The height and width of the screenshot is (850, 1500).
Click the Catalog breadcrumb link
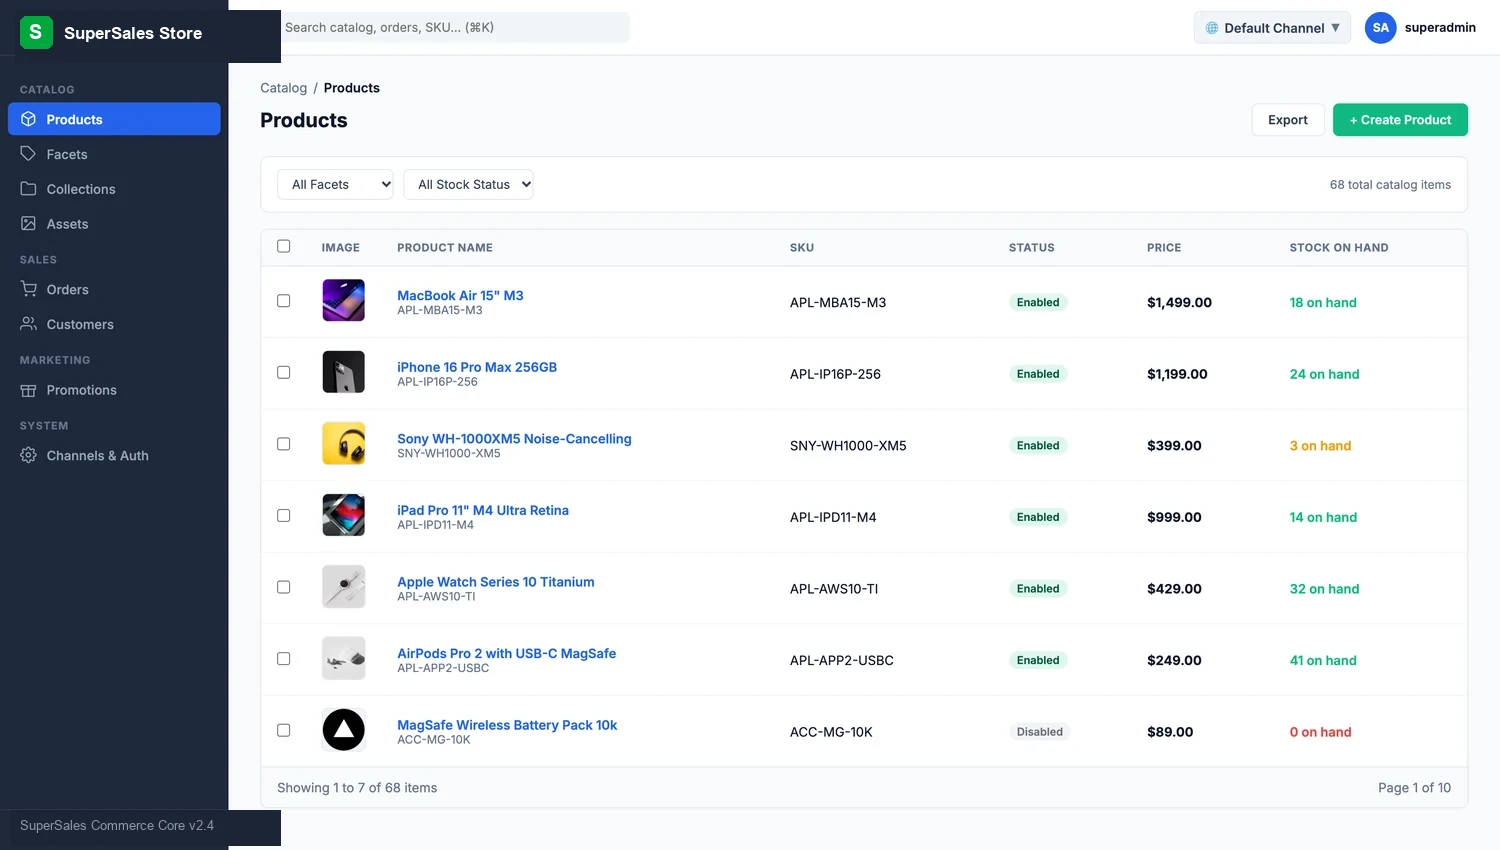[x=284, y=88]
